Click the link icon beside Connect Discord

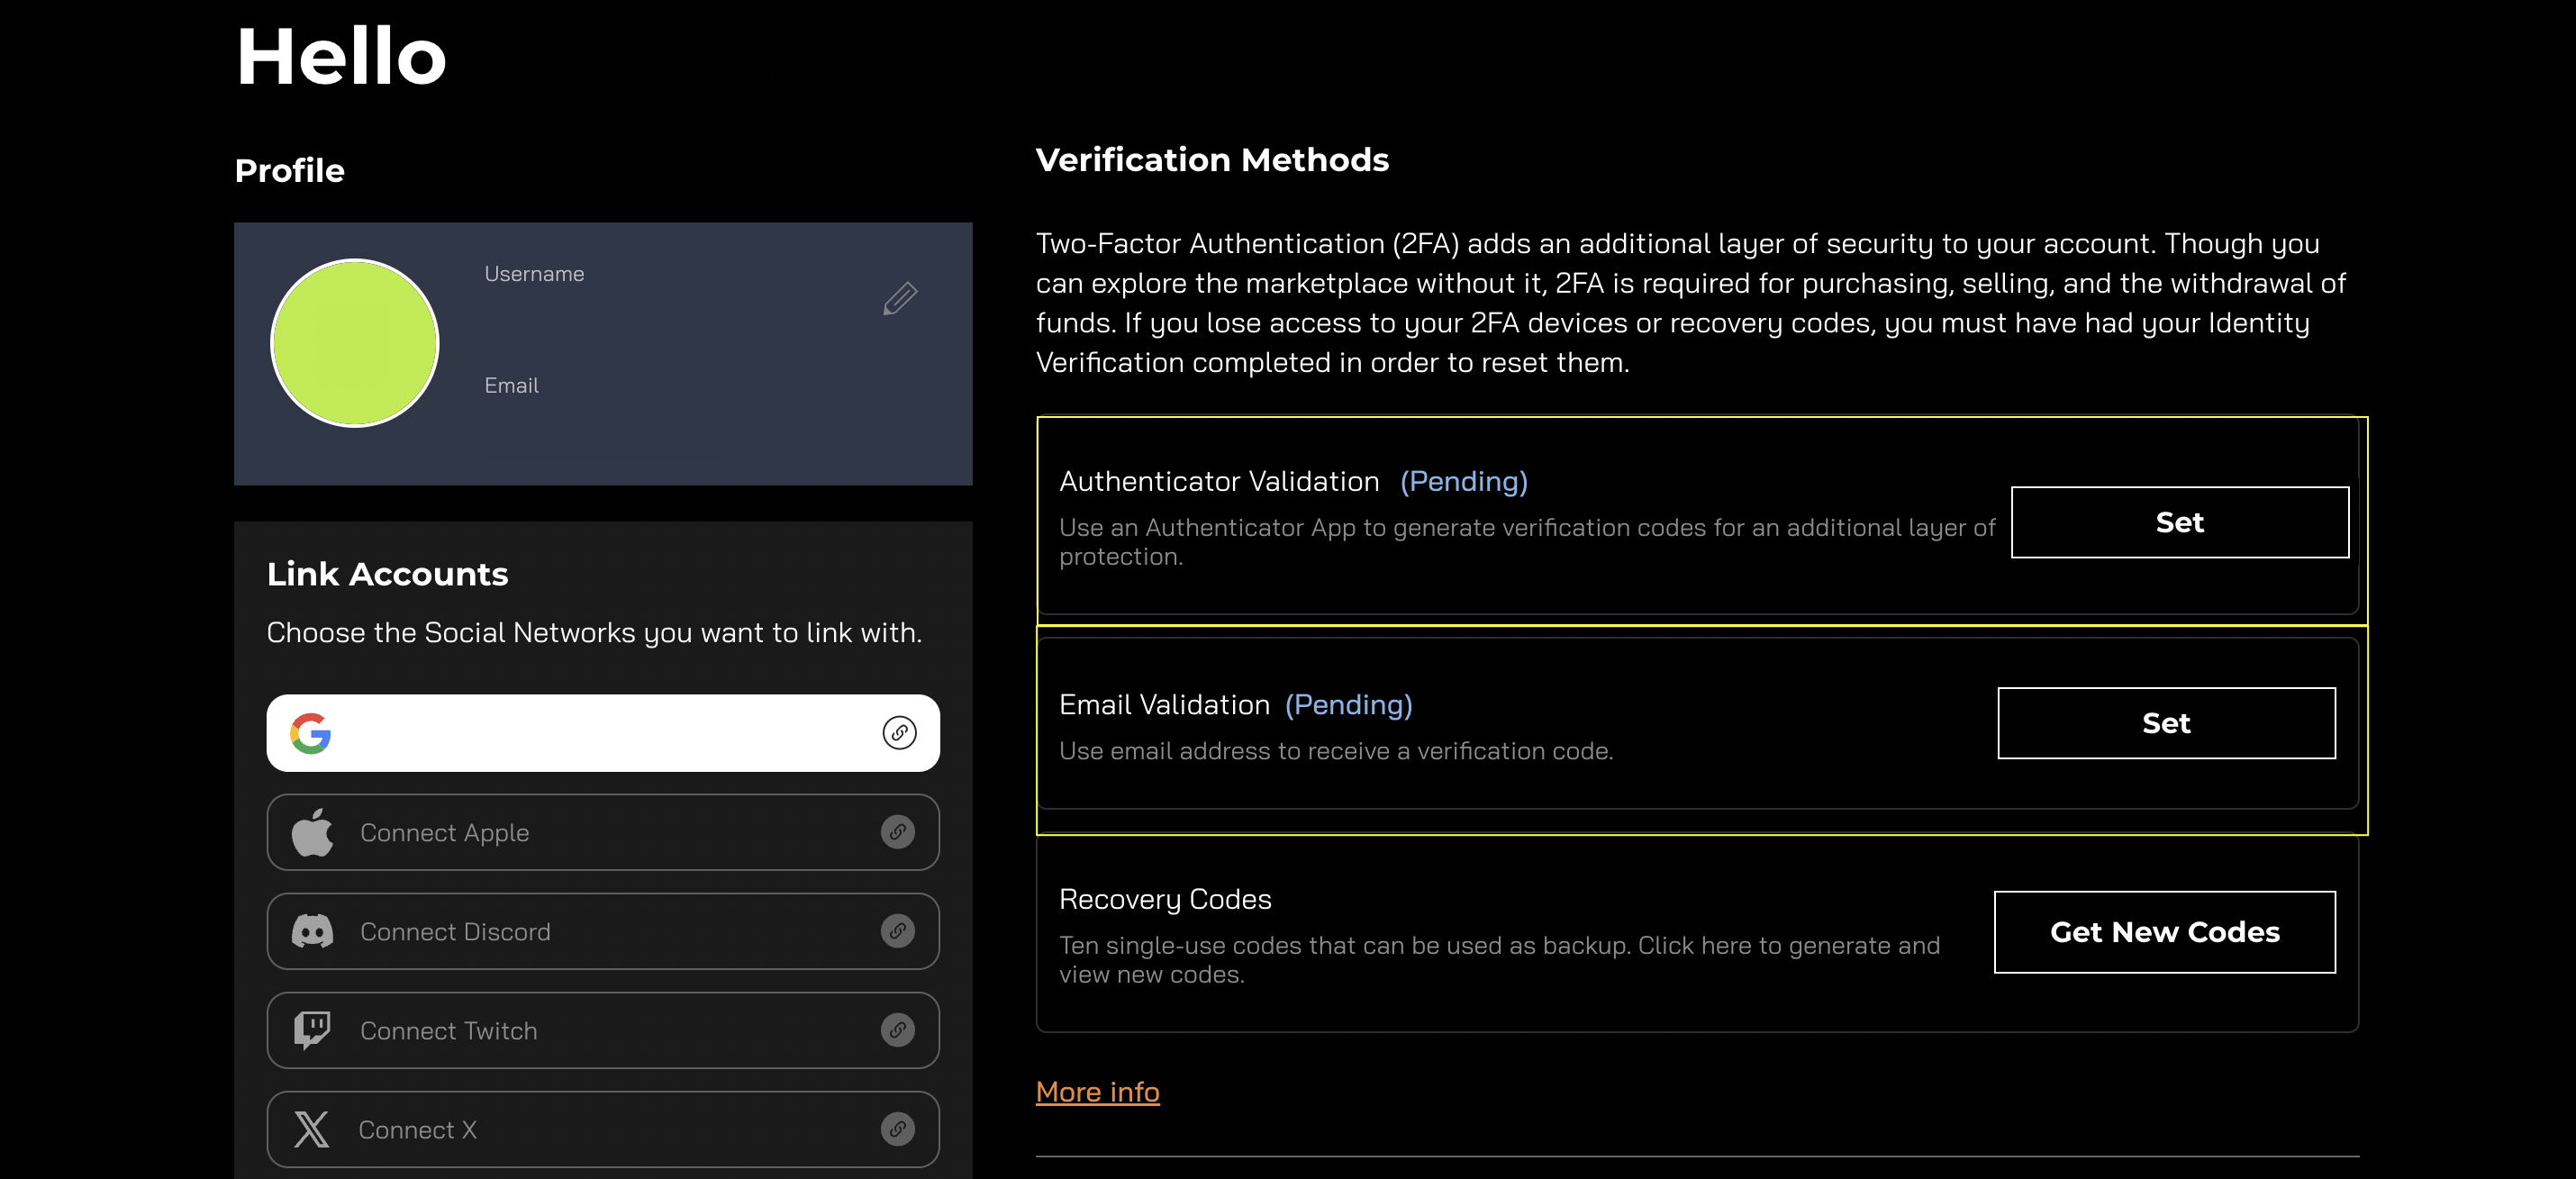coord(898,931)
